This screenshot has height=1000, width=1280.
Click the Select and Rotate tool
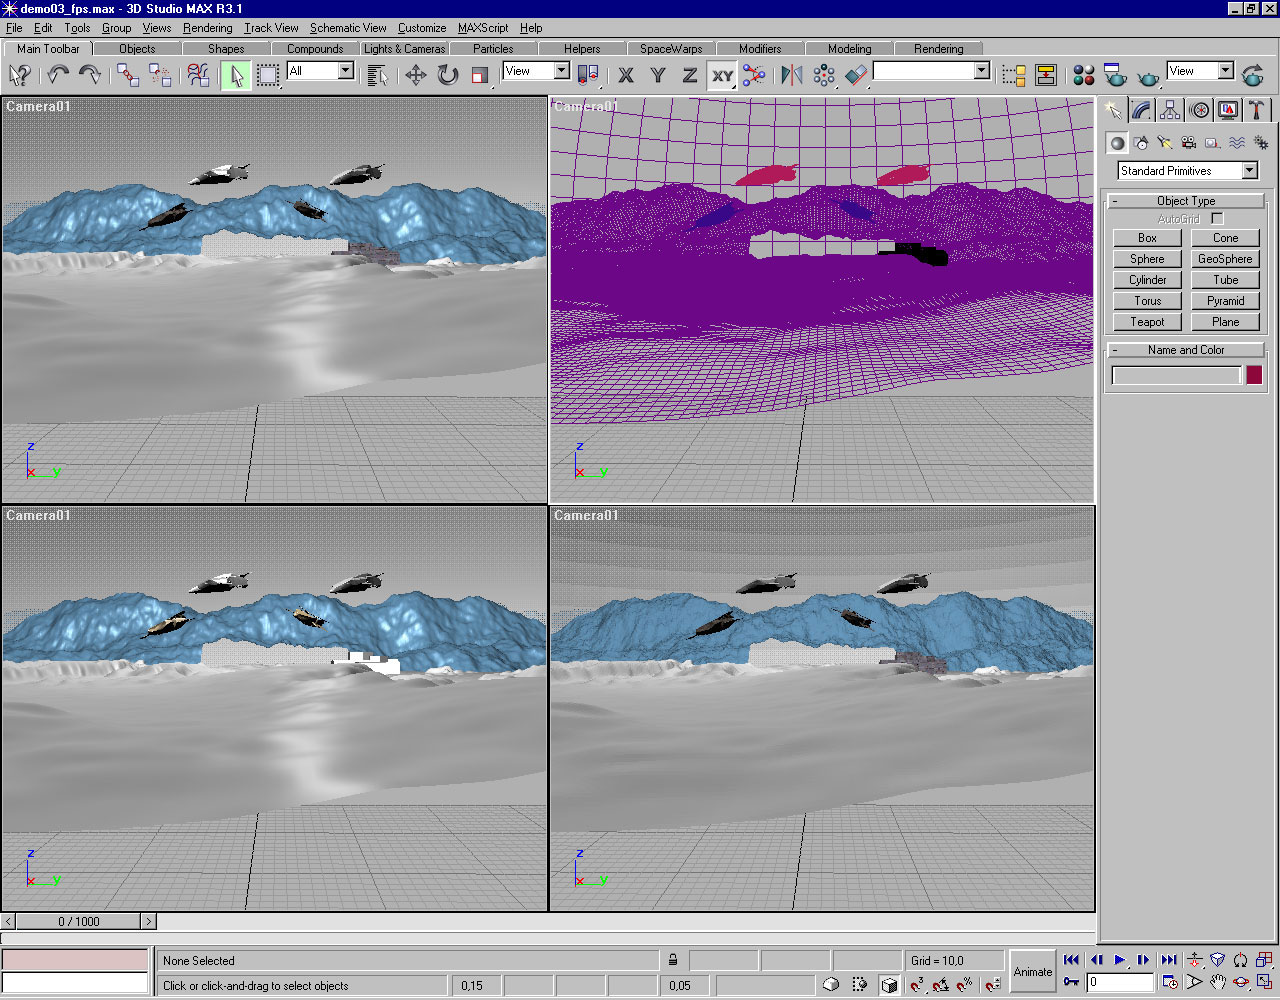point(448,75)
